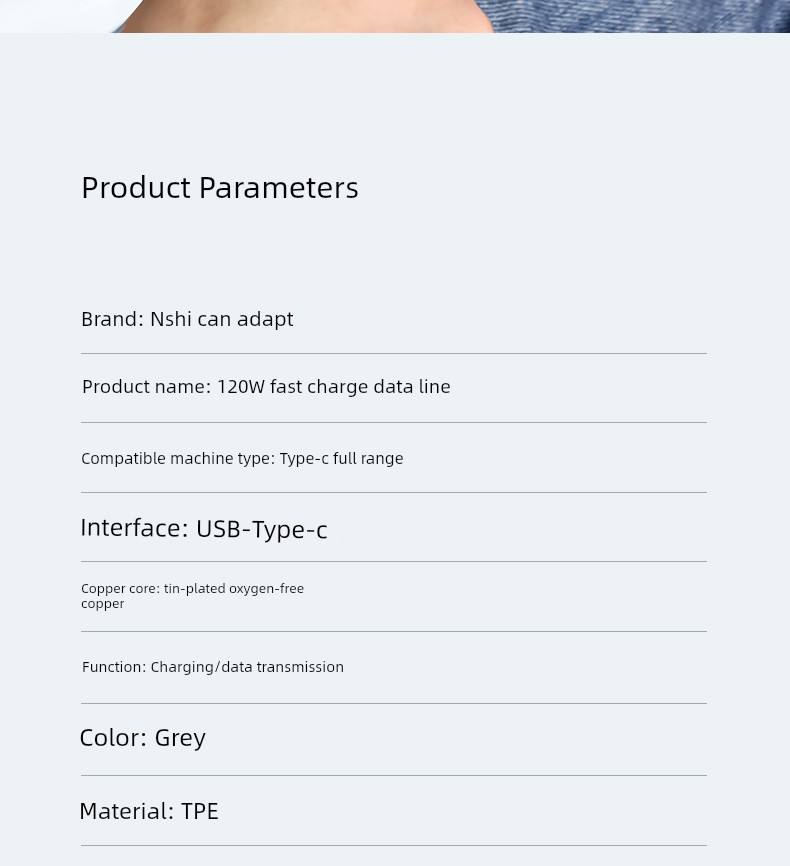Click the Material: TPE row
This screenshot has width=790, height=866.
(149, 811)
